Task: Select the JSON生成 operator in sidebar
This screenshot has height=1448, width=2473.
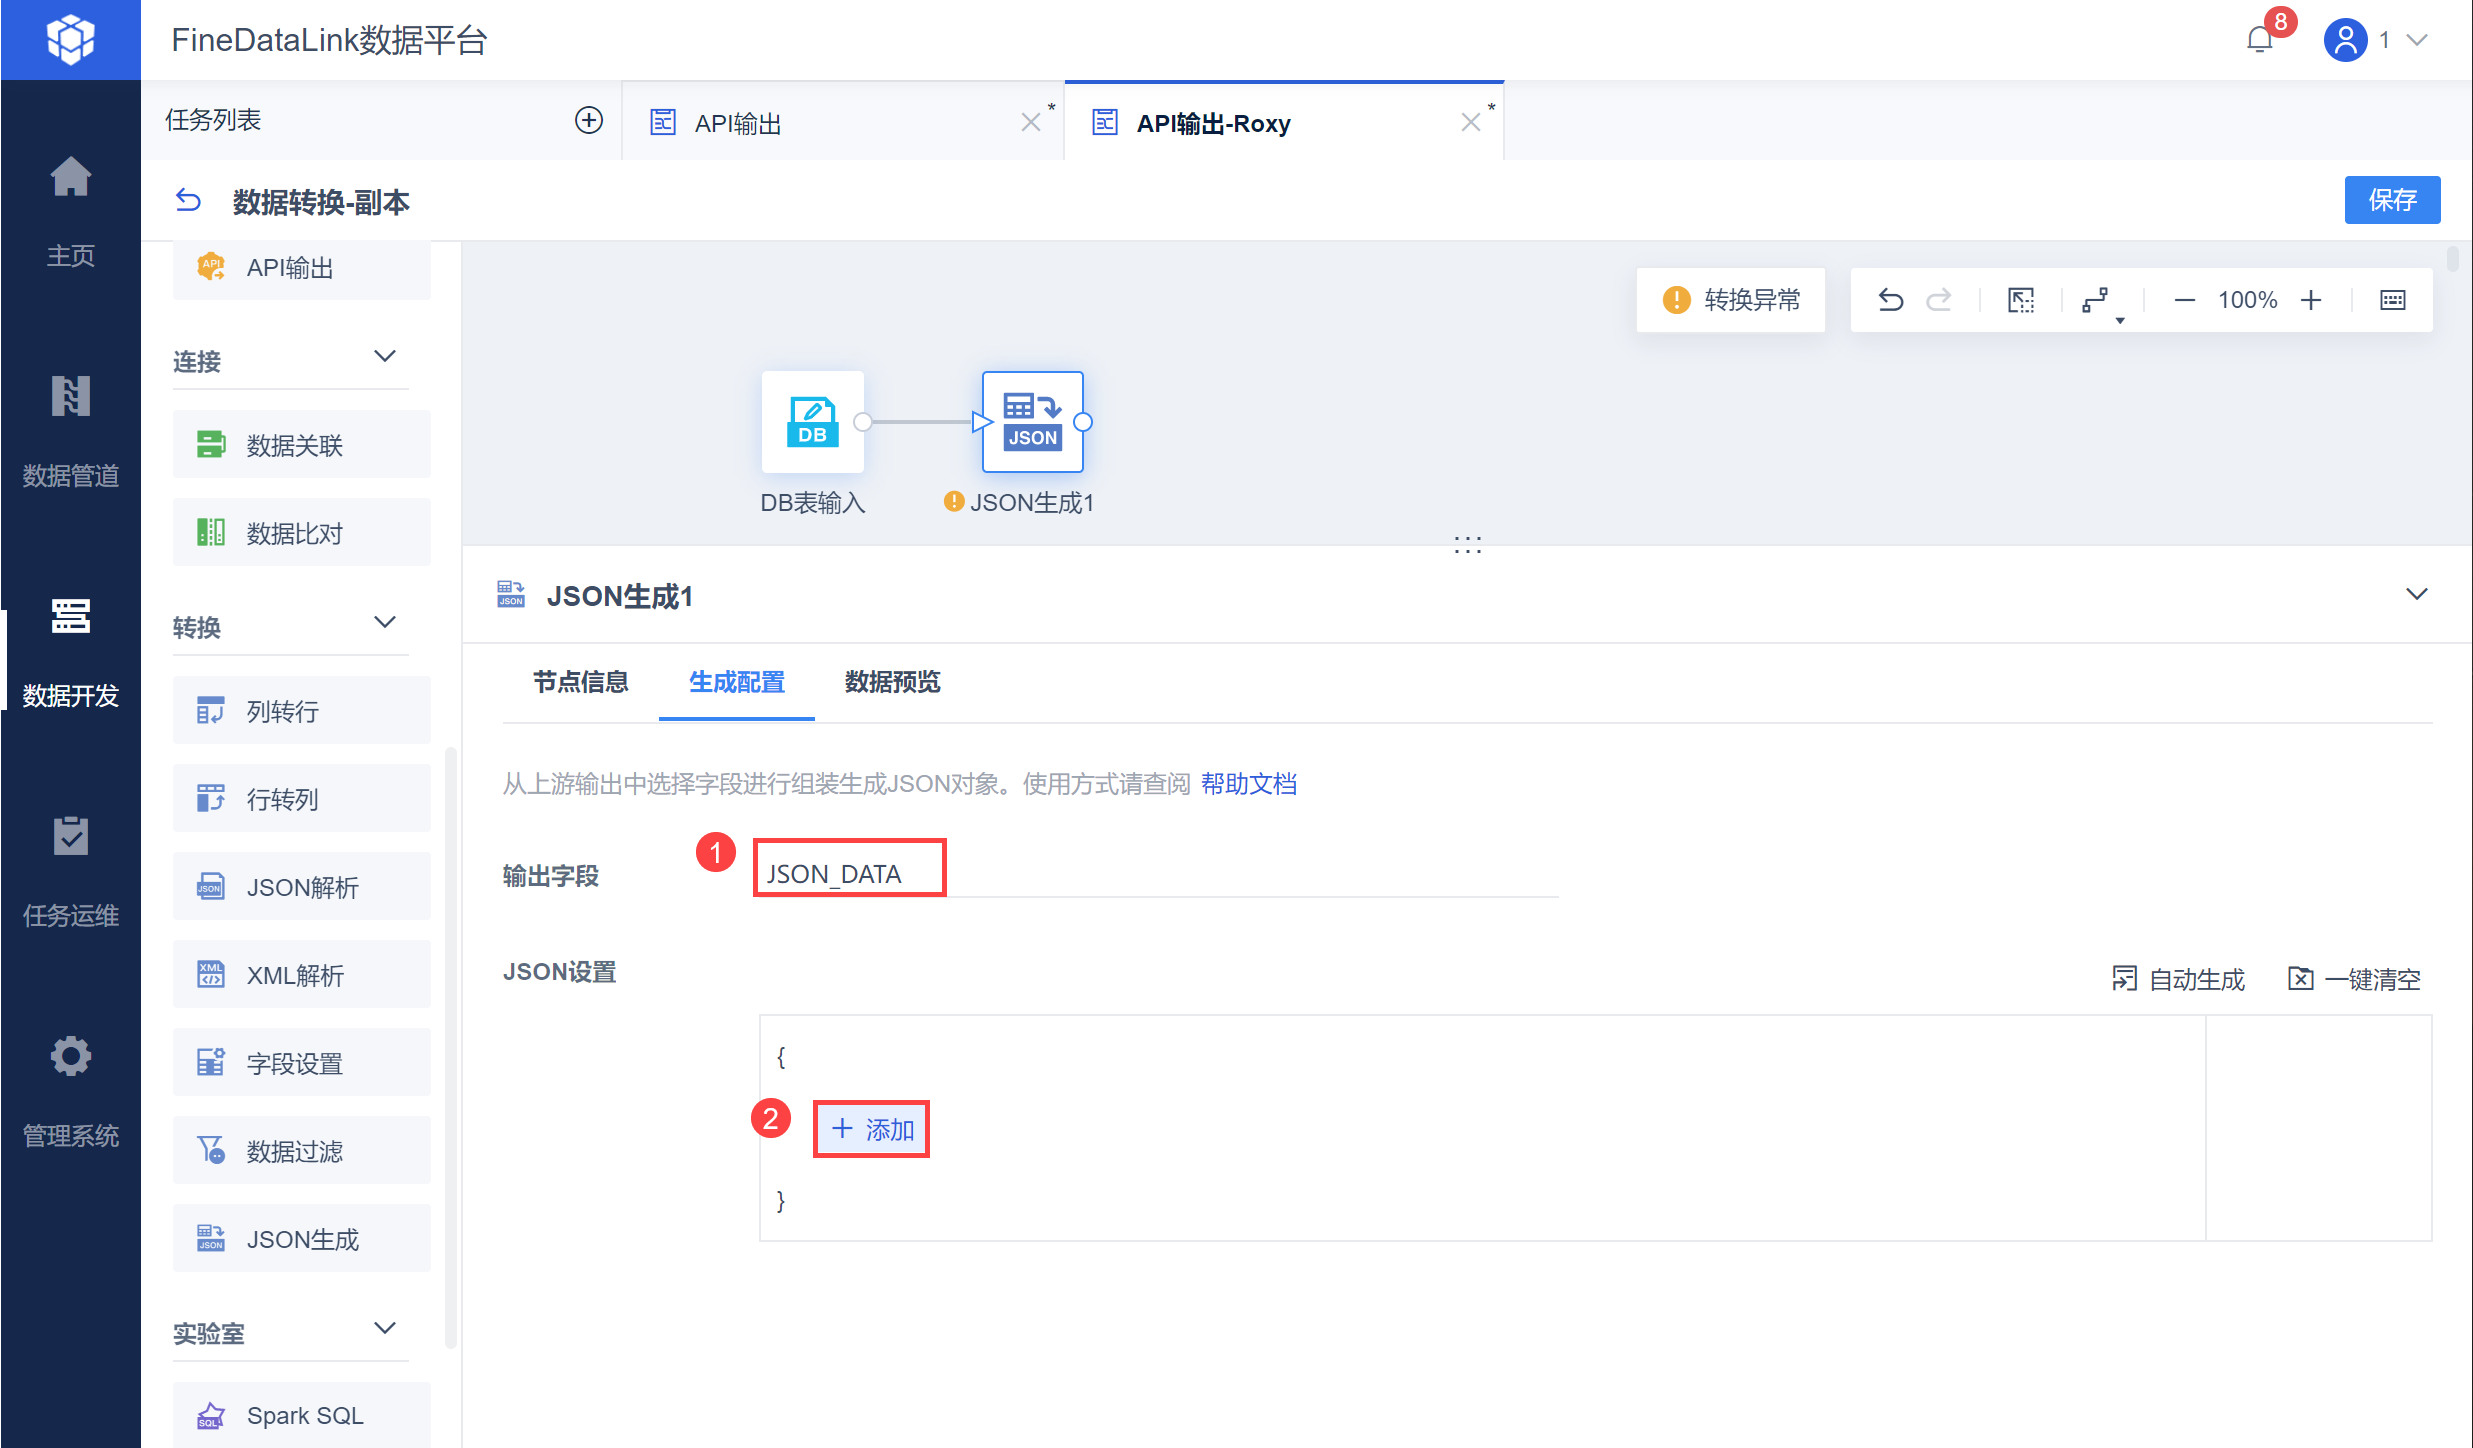Action: tap(301, 1239)
